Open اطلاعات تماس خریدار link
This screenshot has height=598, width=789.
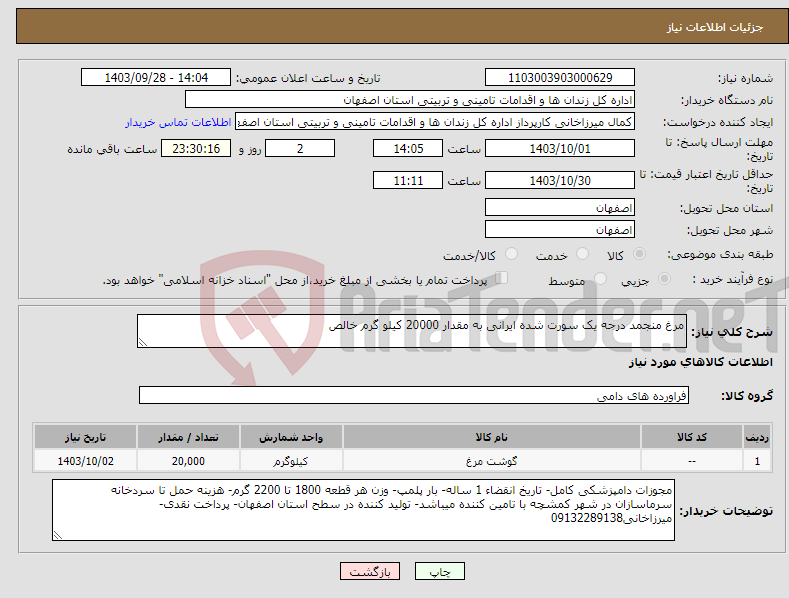178,122
